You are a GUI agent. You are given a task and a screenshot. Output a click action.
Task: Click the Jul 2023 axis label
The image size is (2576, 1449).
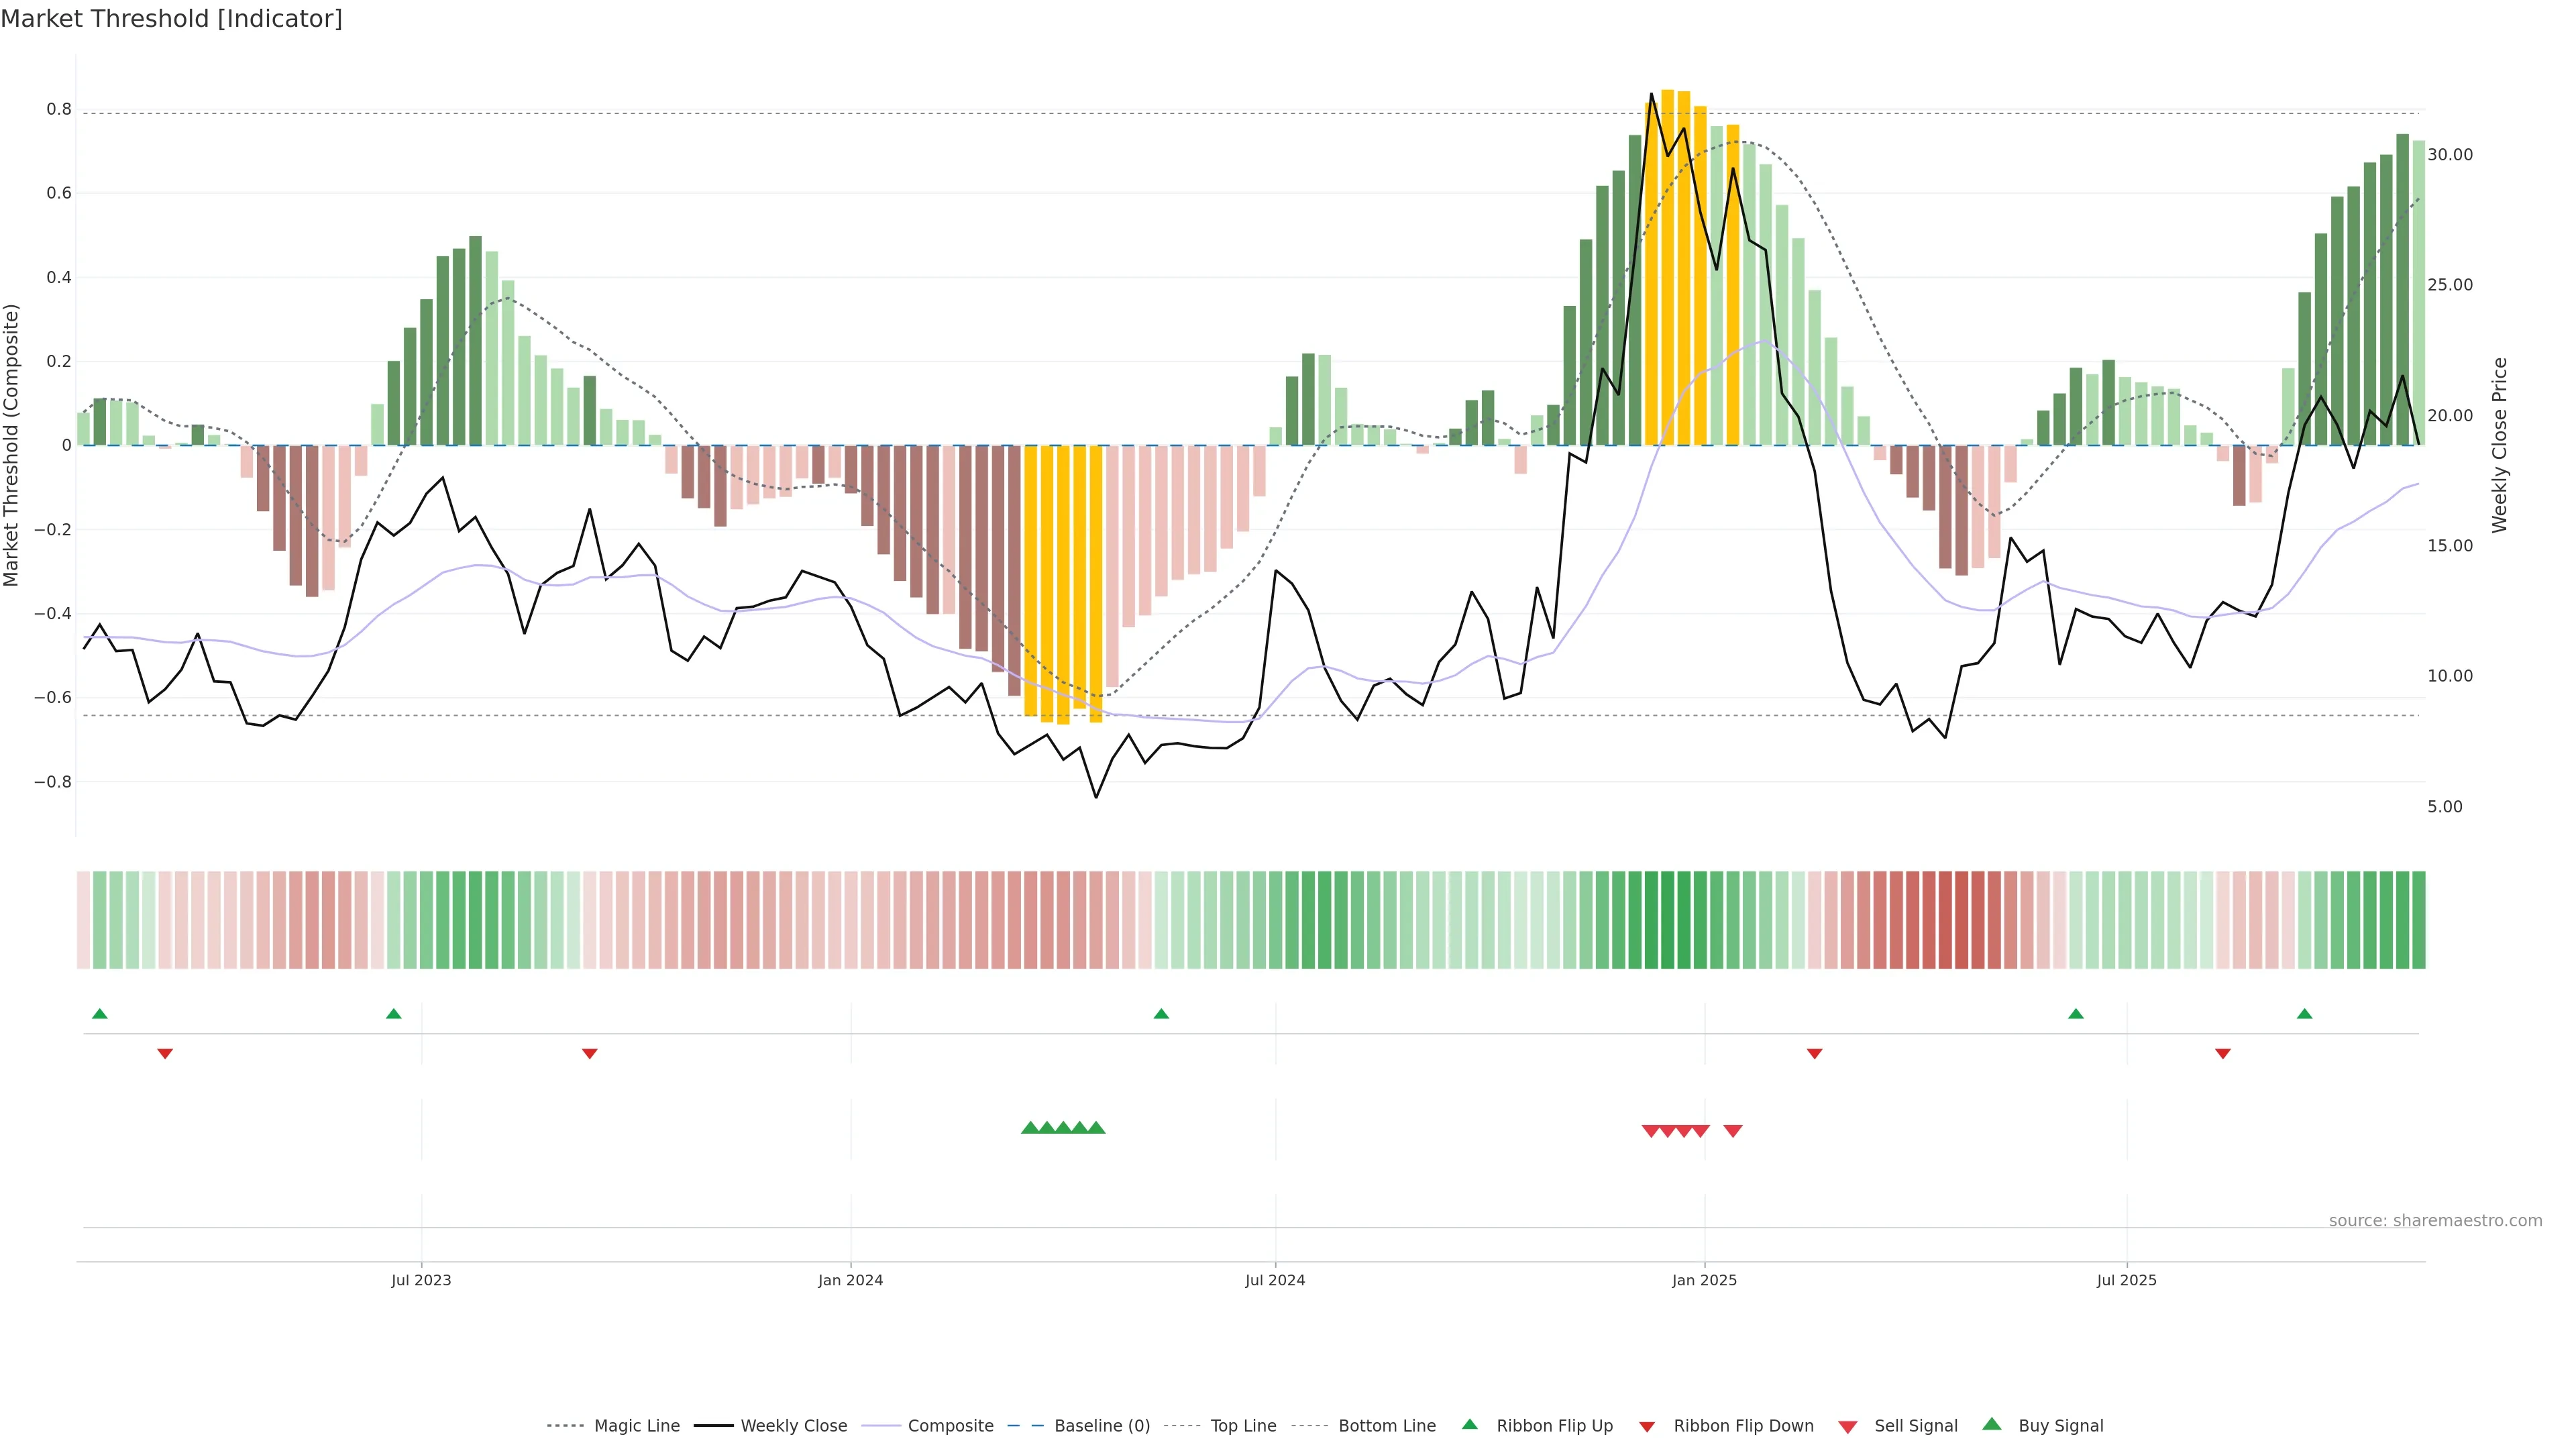coord(421,1280)
